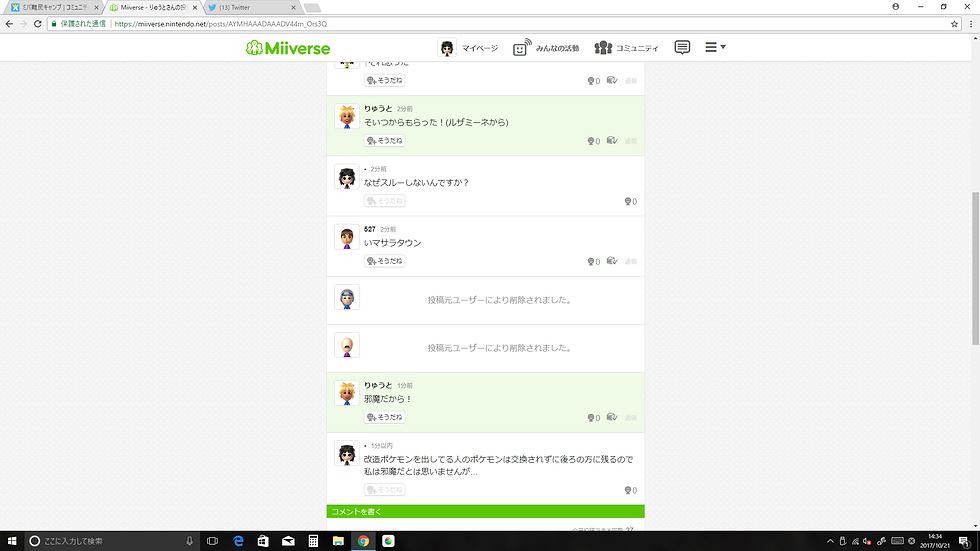980x551 pixels.
Task: Click the spoiler icon on the partly hidden top comment
Action: (612, 81)
